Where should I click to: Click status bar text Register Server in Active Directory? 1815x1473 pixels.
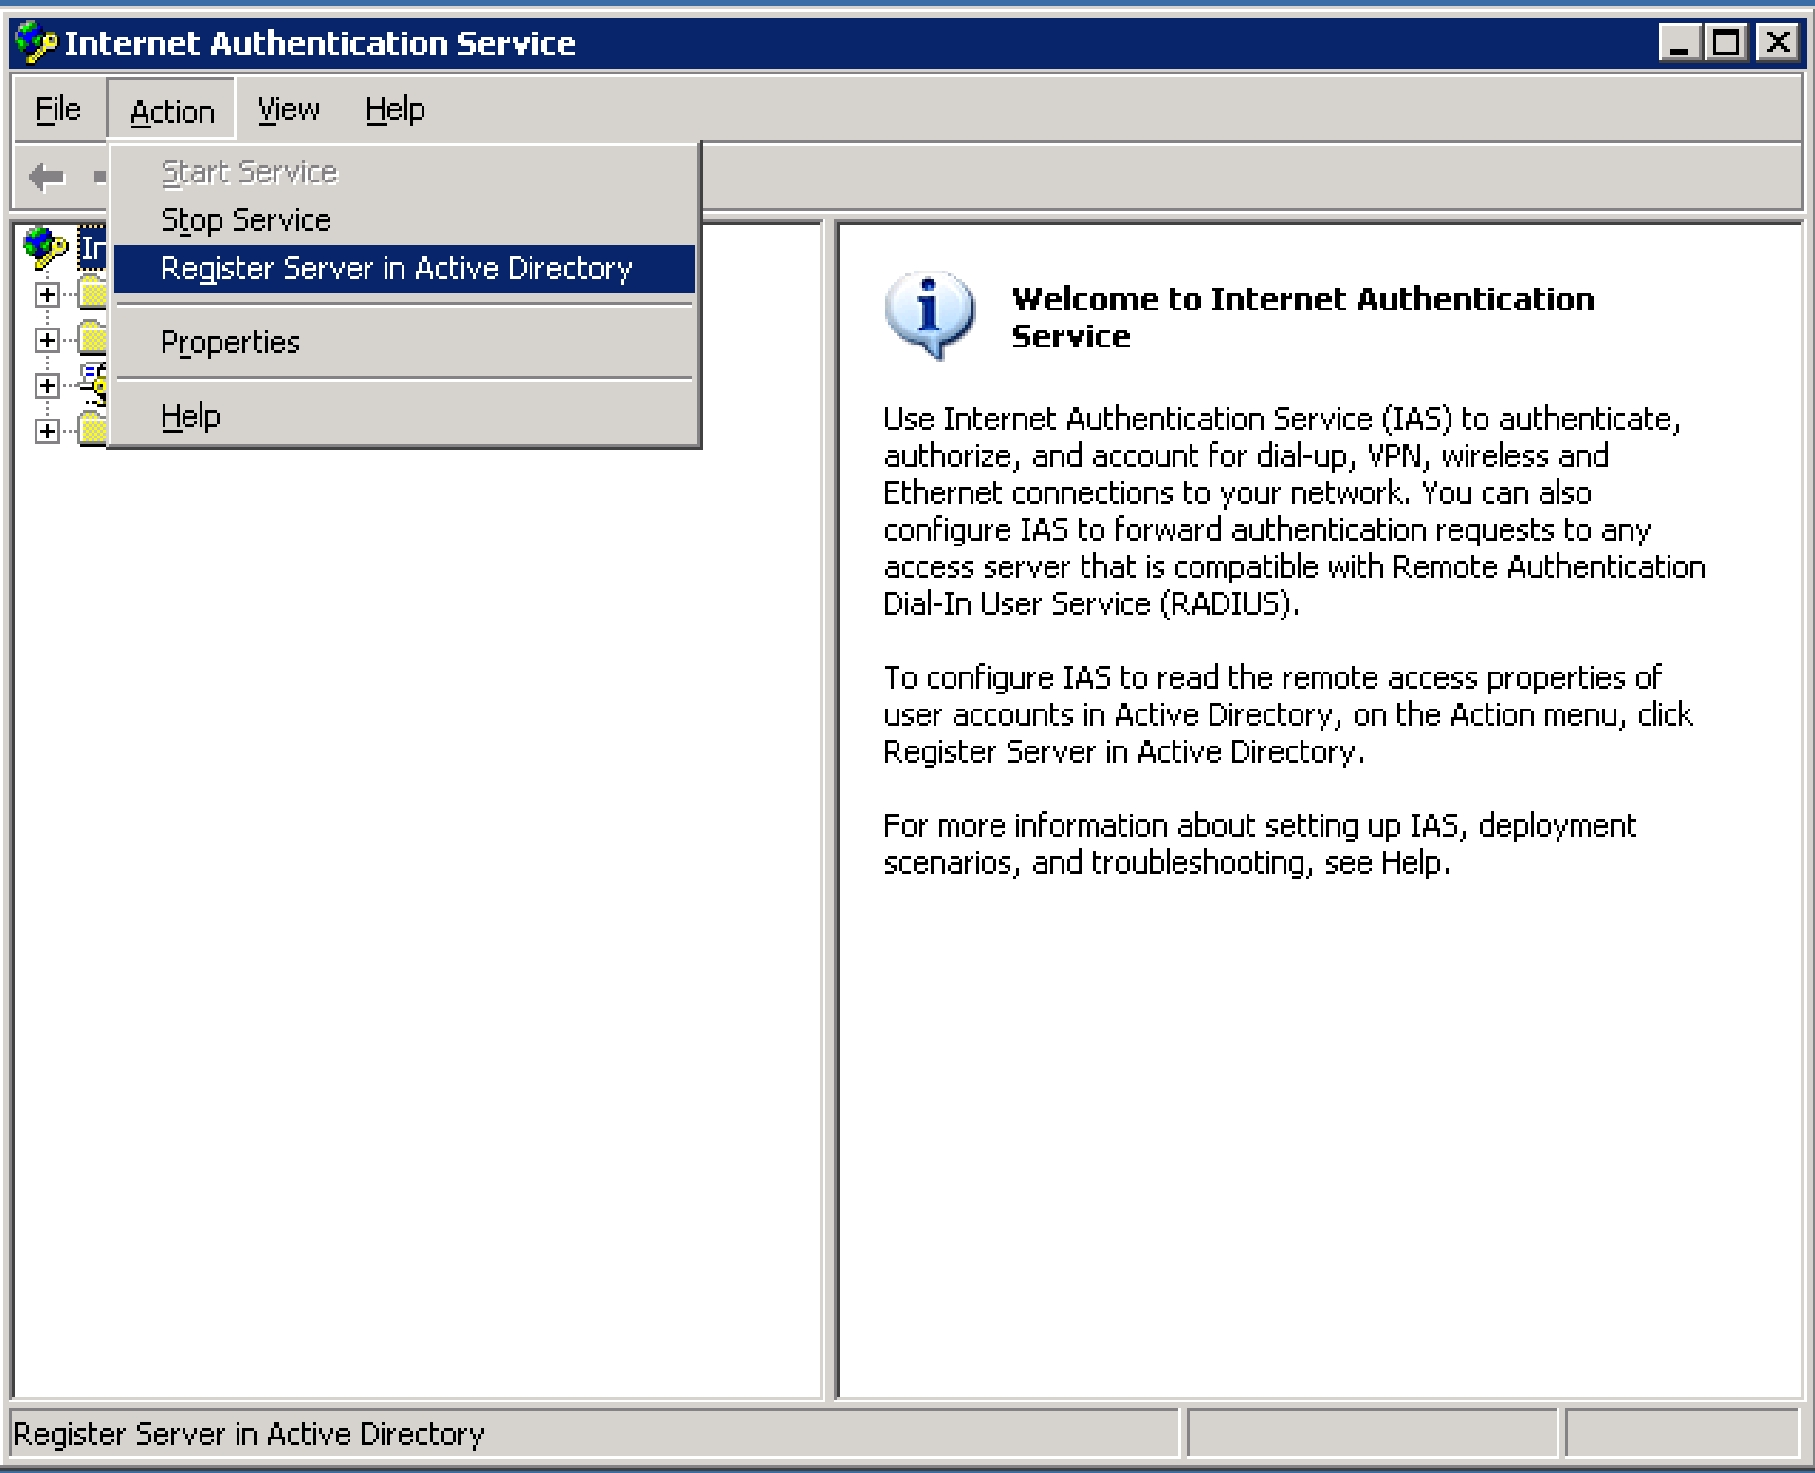click(249, 1434)
